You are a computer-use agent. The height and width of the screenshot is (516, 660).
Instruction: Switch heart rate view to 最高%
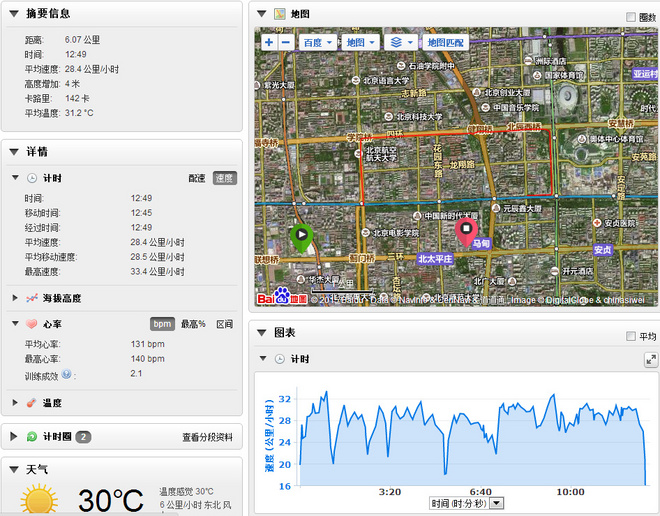coord(193,324)
